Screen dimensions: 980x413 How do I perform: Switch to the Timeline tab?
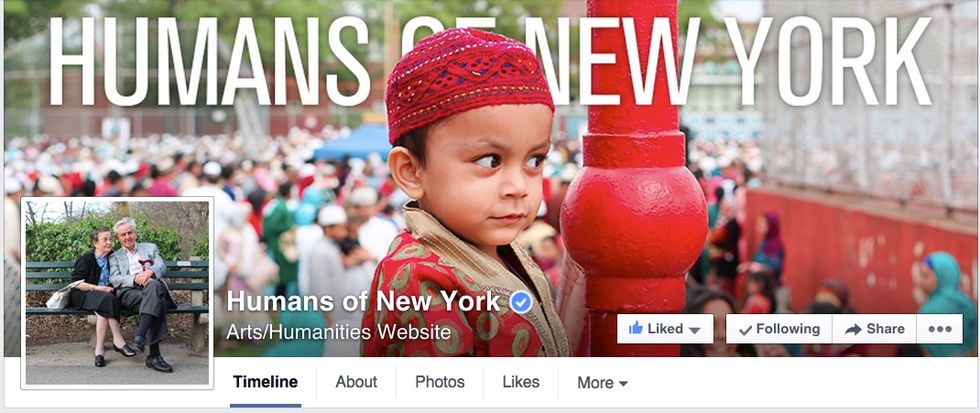click(265, 382)
